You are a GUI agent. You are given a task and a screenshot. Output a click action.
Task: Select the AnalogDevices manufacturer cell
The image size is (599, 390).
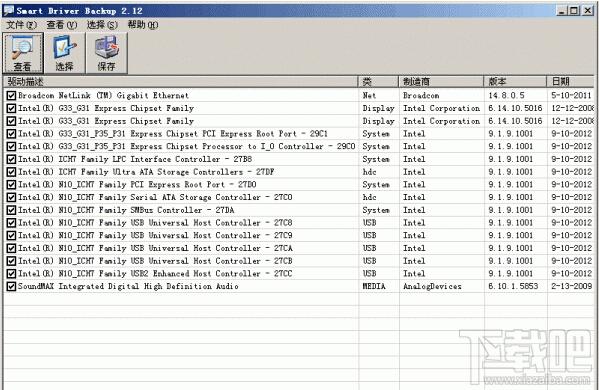(x=432, y=286)
